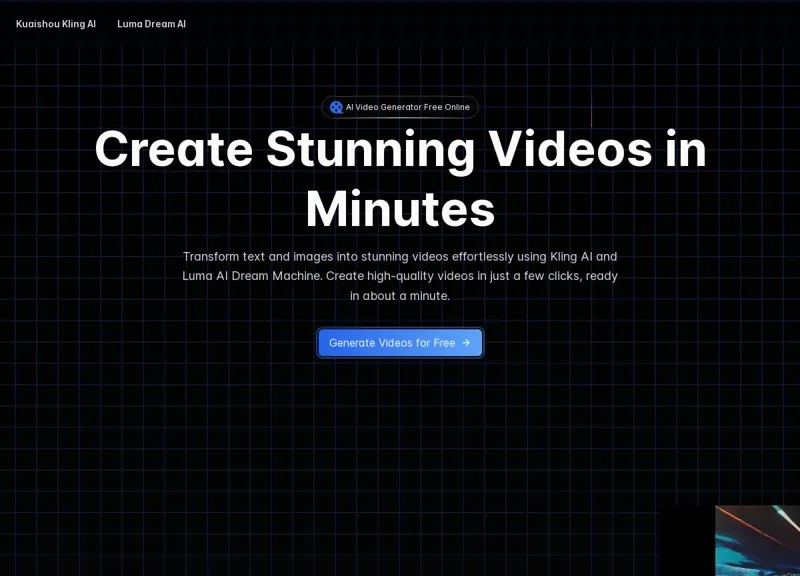Click the Create Stunning Videos in Minutes heading
800x576 pixels.
click(401, 179)
